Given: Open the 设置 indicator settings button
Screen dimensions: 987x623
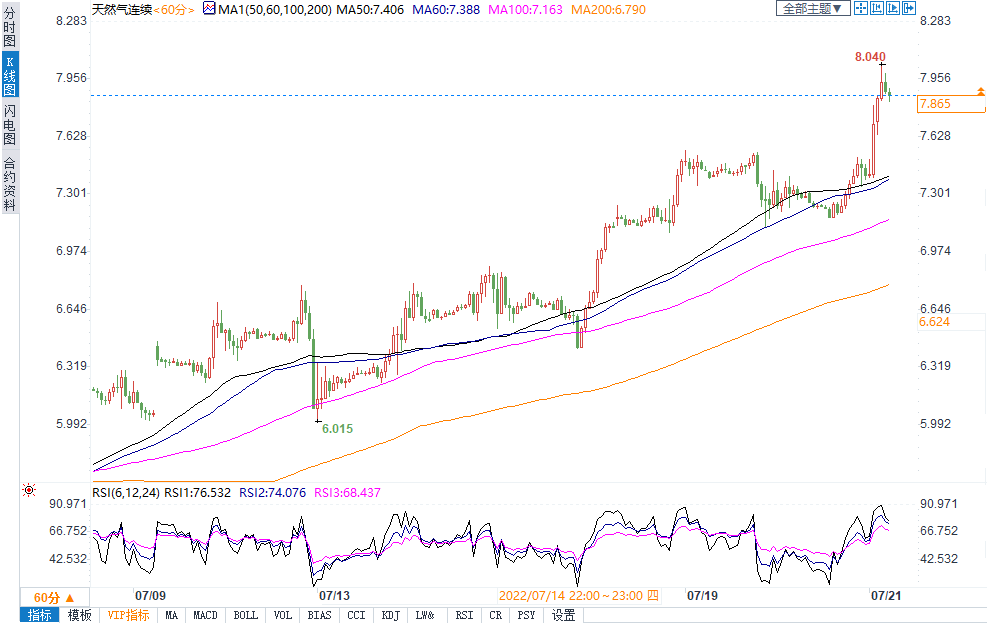Looking at the screenshot, I should click(563, 615).
